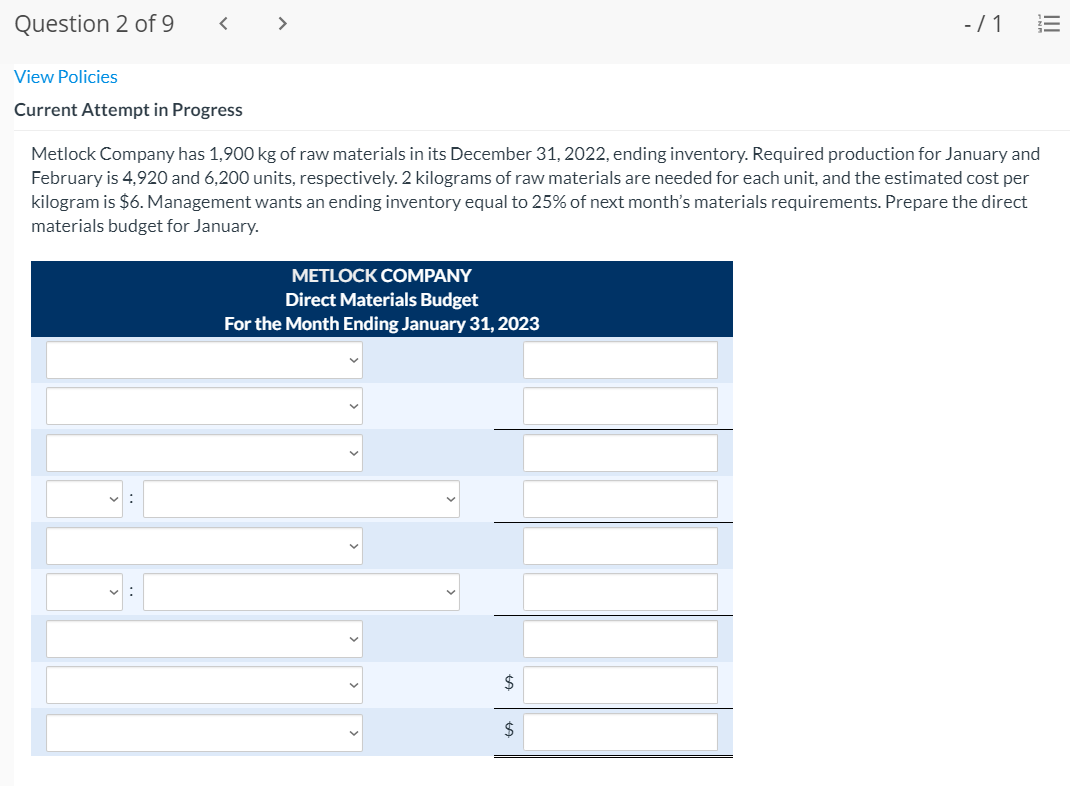This screenshot has width=1070, height=786.
Task: Open the wide dropdown after the first colon
Action: [300, 498]
